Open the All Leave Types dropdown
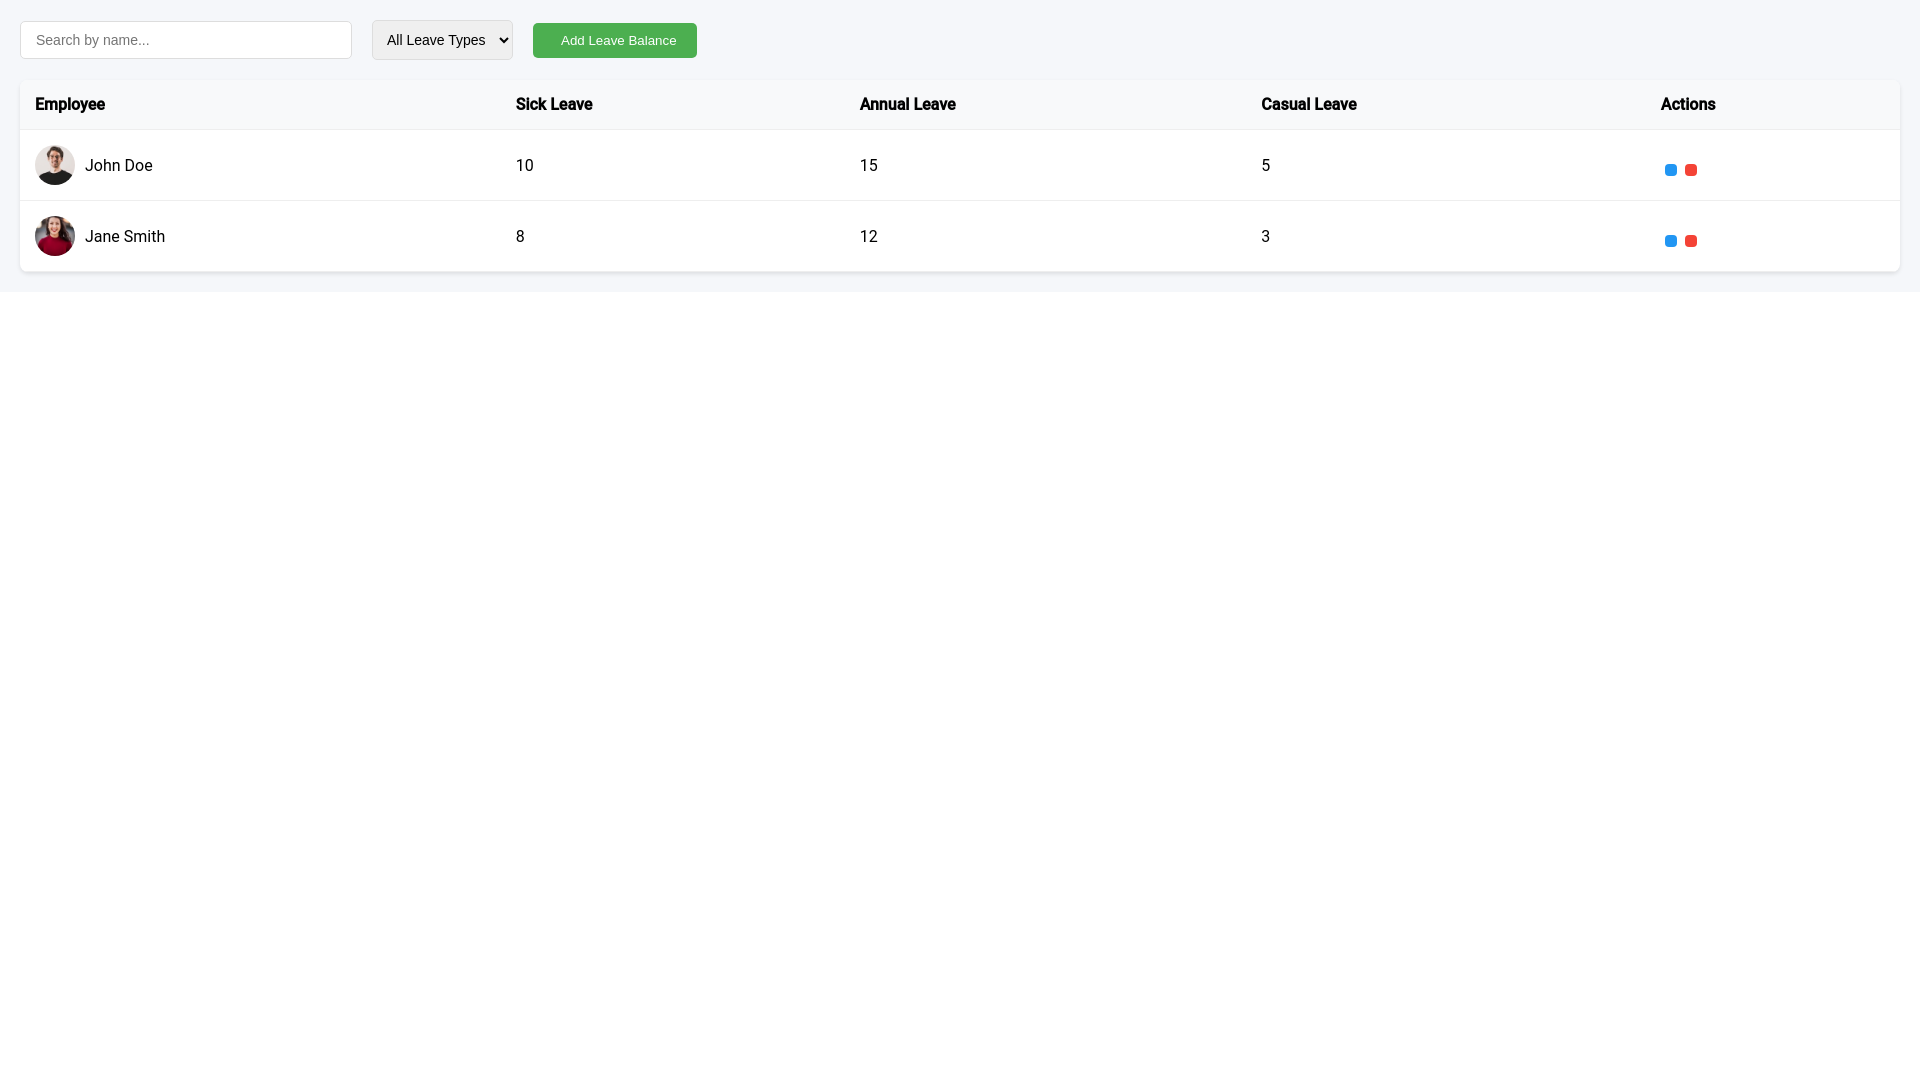 pos(442,40)
